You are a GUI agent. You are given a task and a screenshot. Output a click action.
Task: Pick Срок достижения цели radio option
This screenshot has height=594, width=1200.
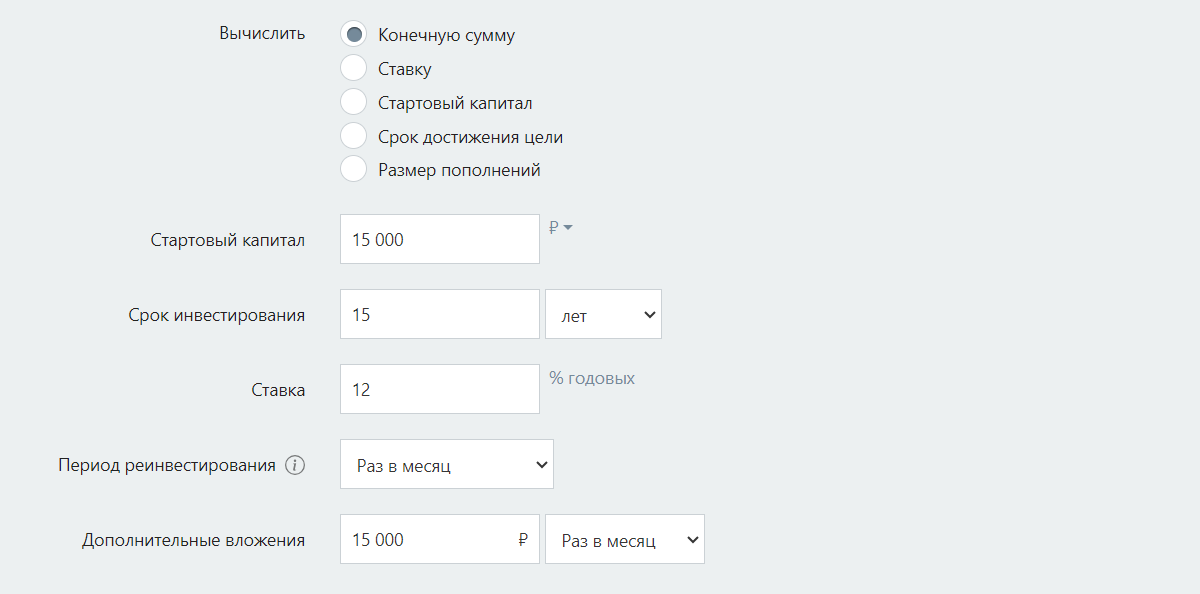[x=353, y=136]
